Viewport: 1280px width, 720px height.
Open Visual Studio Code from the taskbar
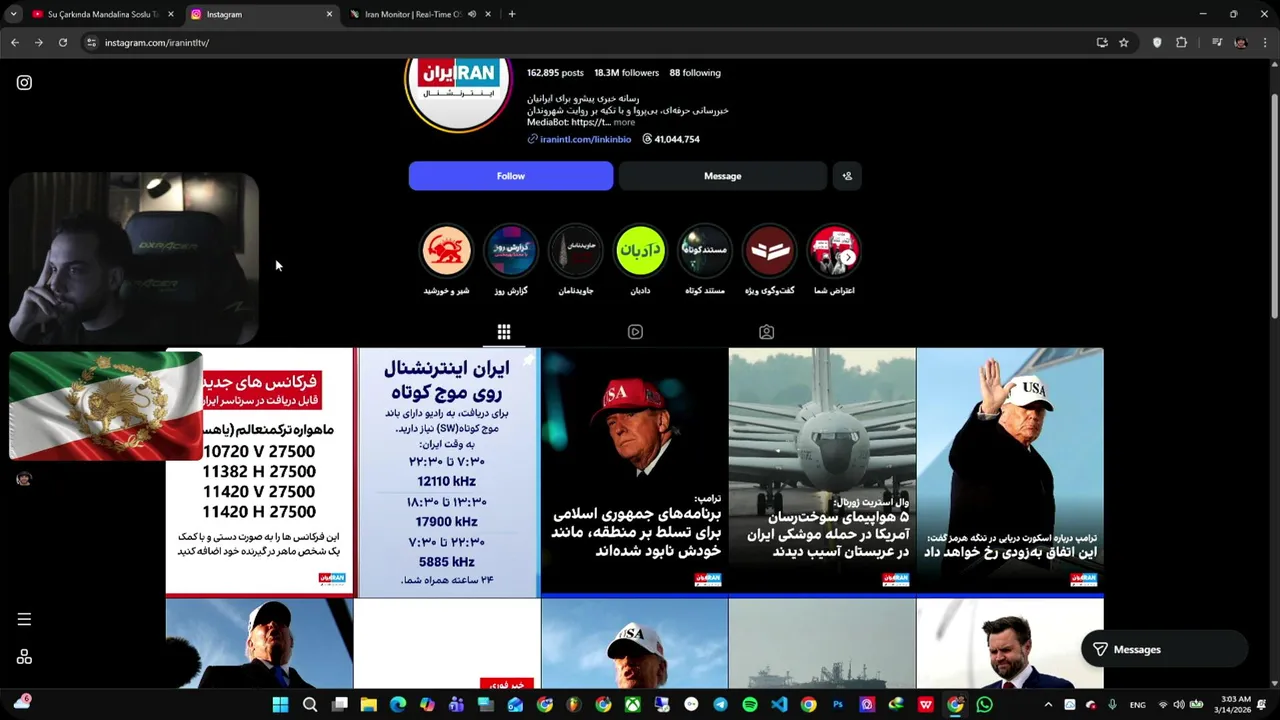779,705
